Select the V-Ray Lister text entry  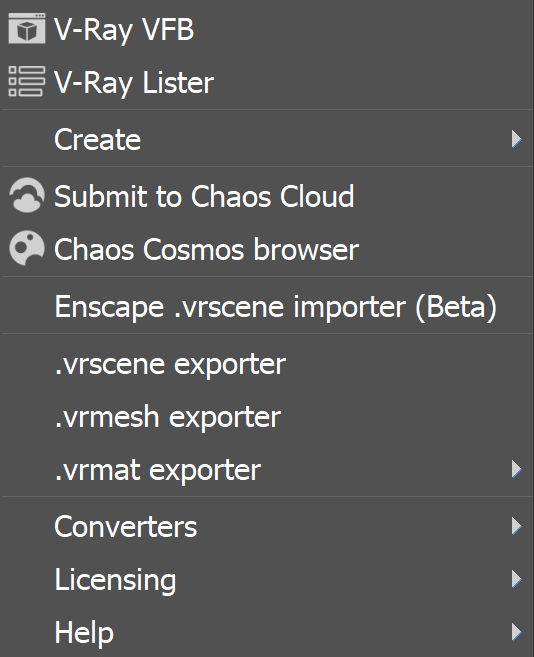coord(134,83)
